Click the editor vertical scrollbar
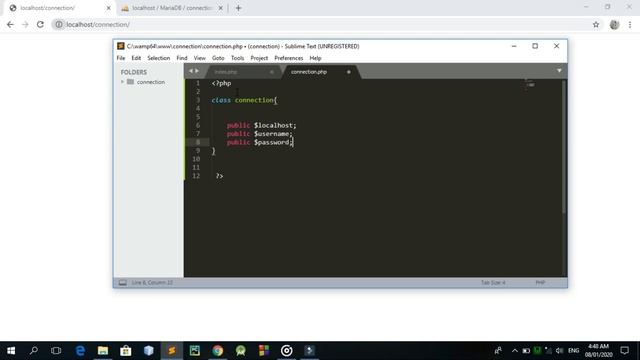640x360 pixels. pos(564,146)
